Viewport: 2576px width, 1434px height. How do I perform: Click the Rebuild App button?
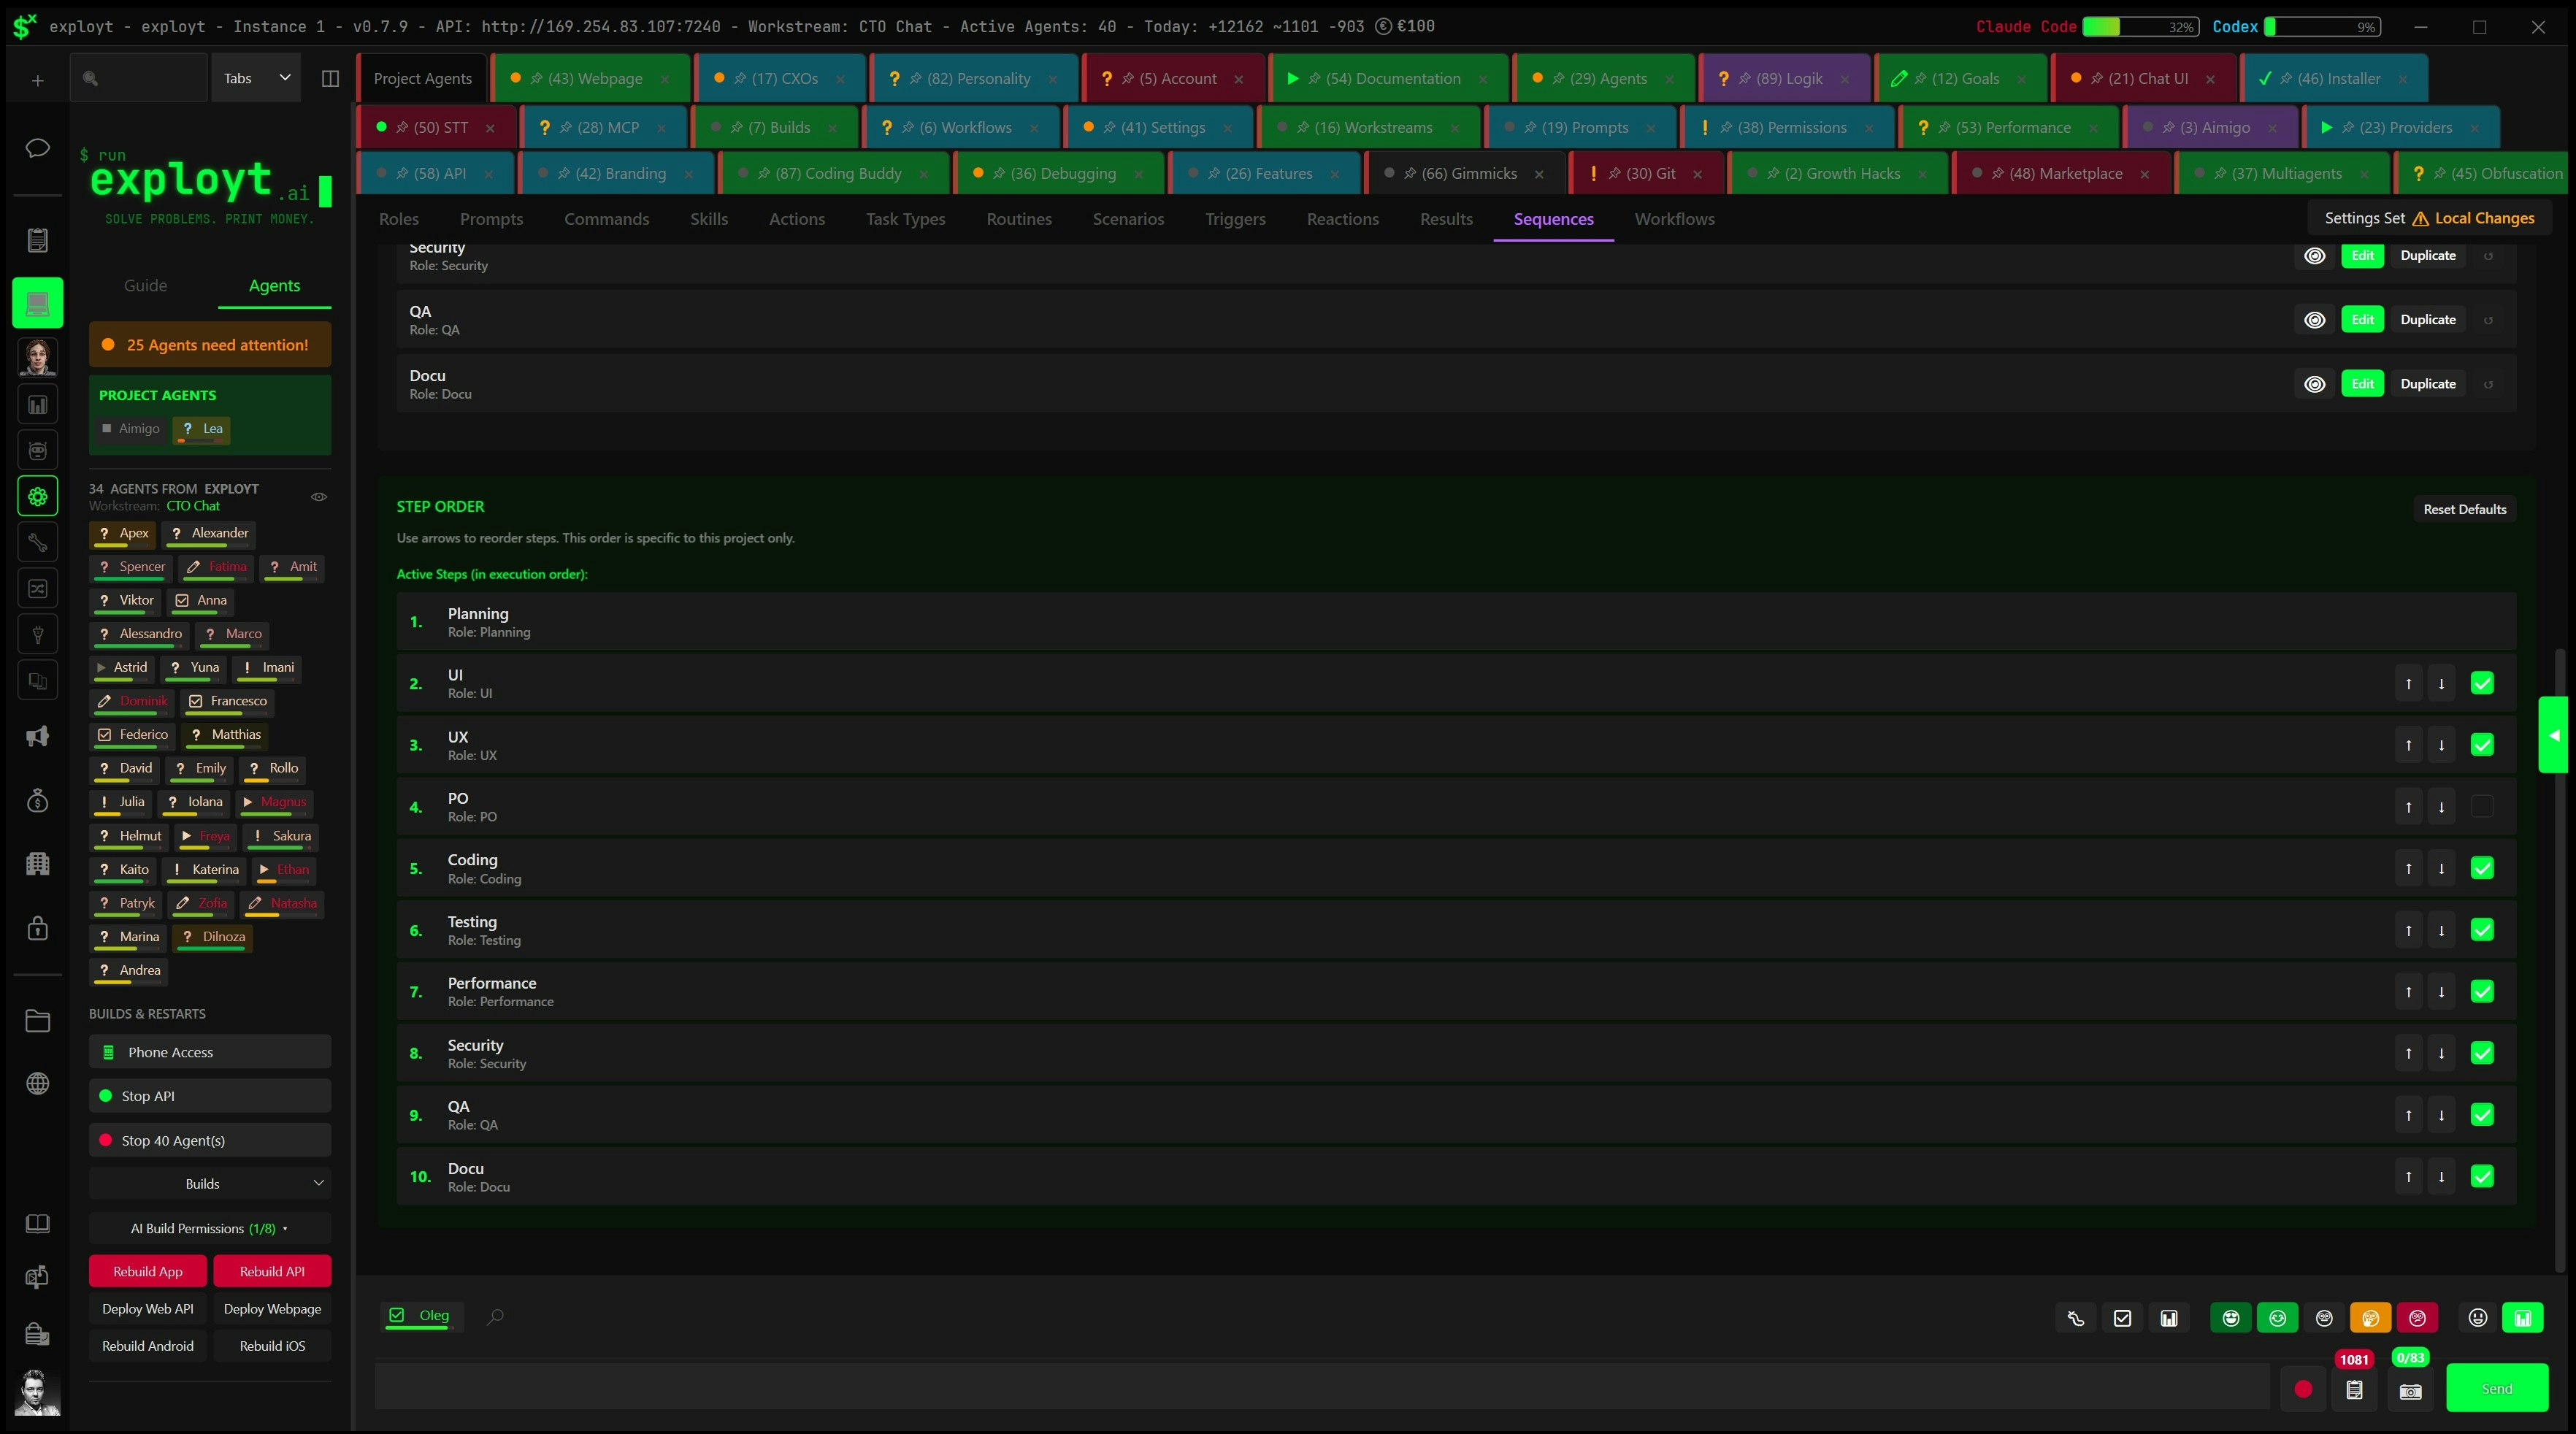(x=148, y=1272)
